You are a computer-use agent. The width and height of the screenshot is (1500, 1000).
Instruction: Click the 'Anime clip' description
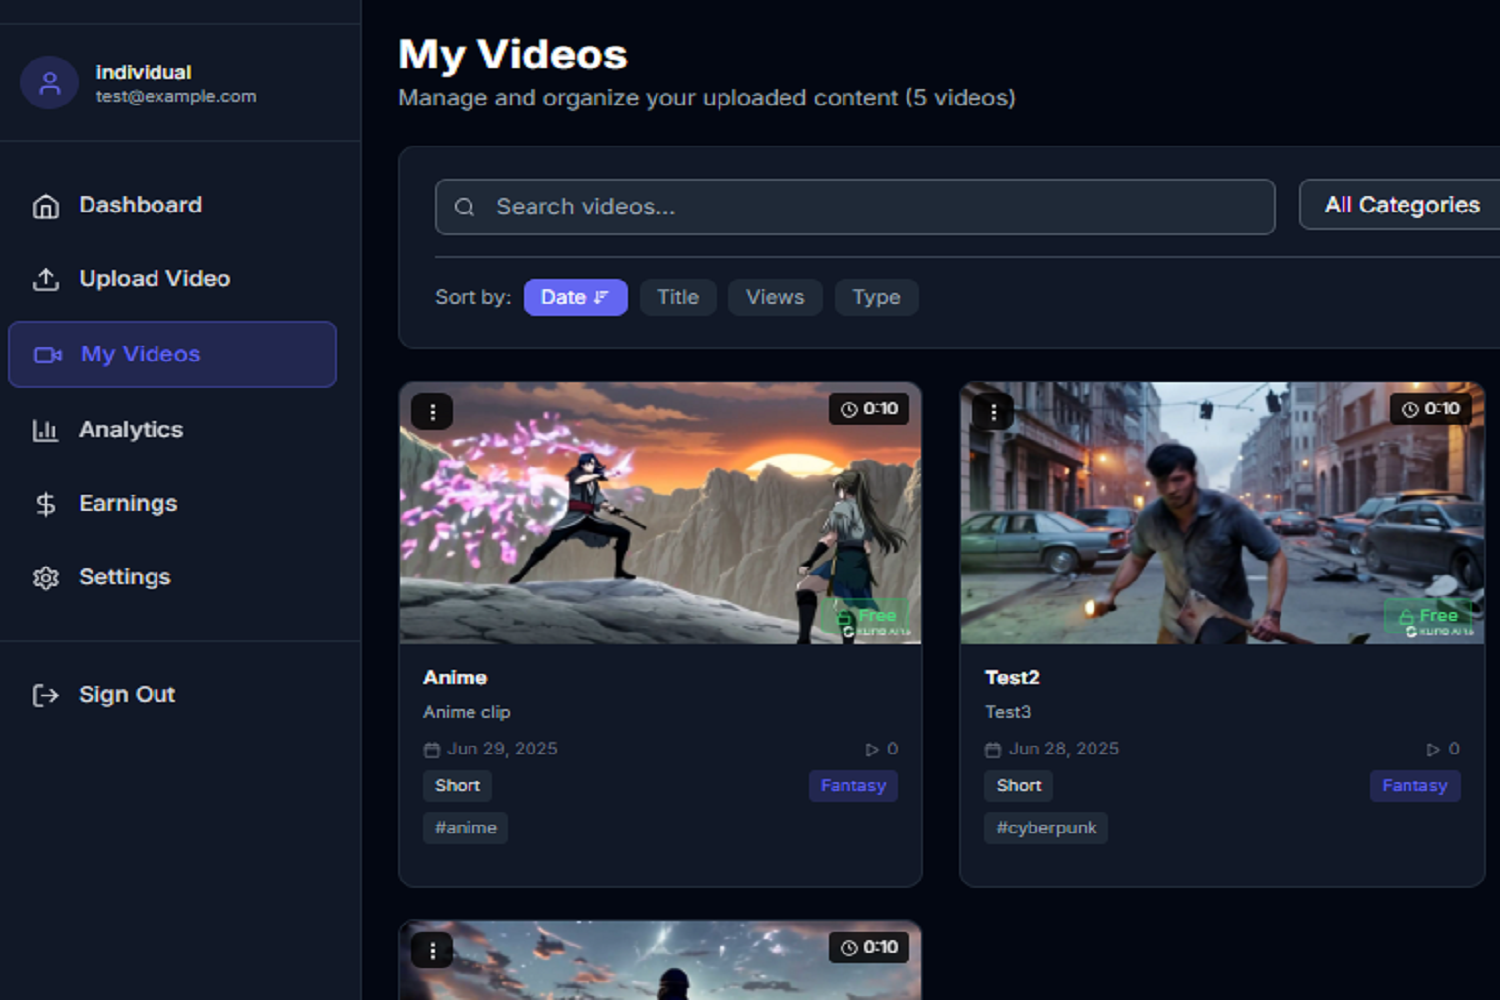pyautogui.click(x=467, y=712)
